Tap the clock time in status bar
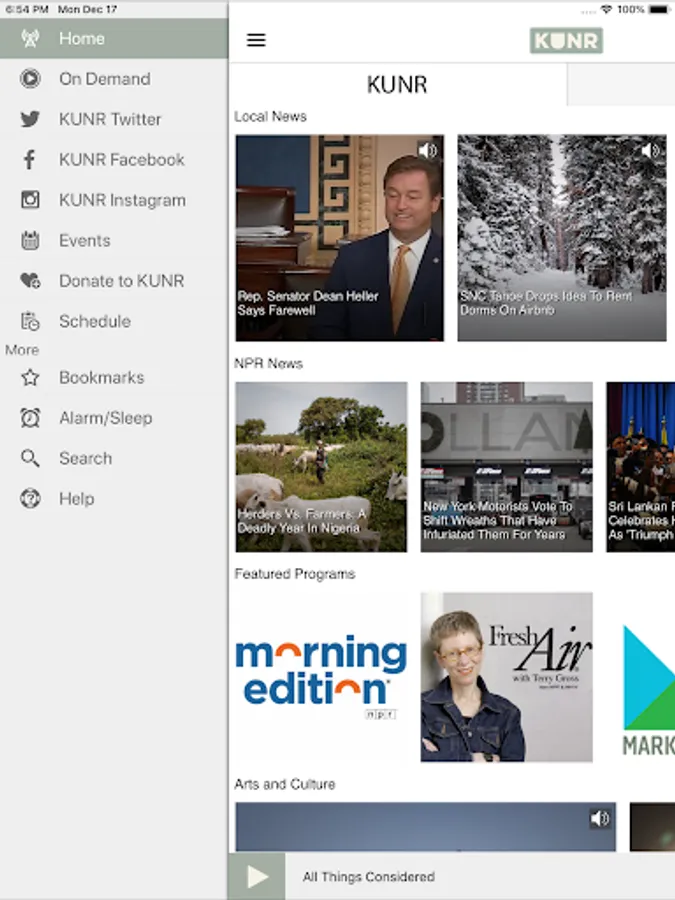The width and height of the screenshot is (675, 900). [26, 9]
